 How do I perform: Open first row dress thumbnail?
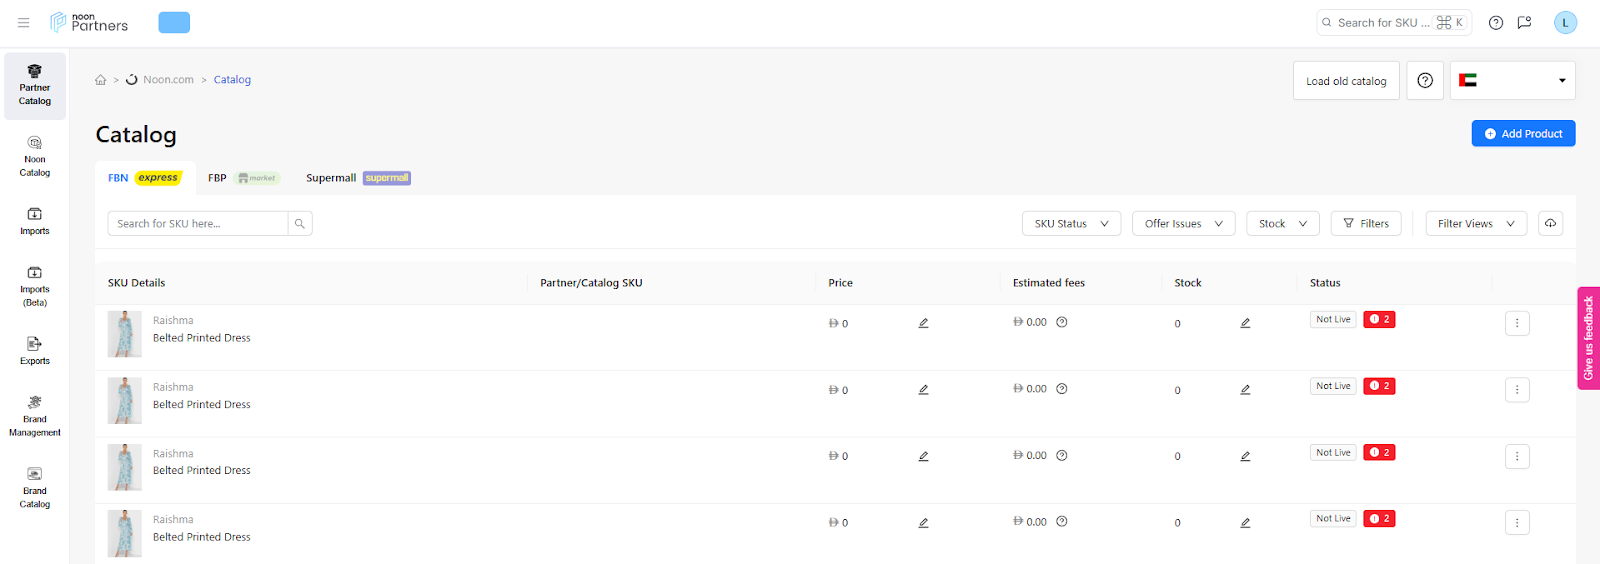(125, 334)
